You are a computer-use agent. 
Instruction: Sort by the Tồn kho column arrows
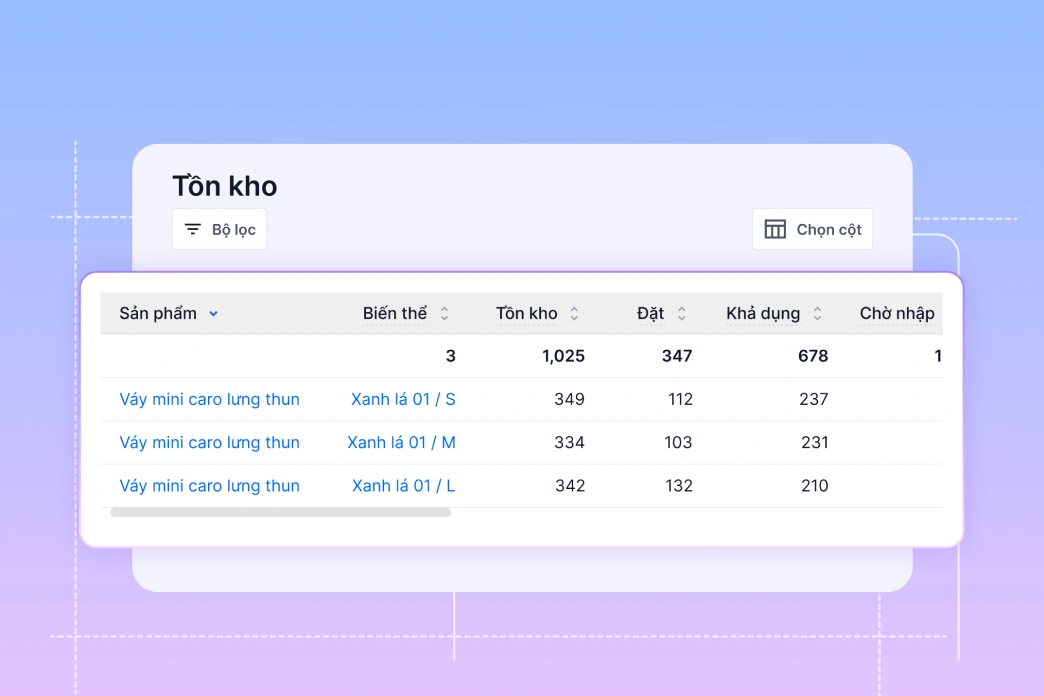coord(574,314)
